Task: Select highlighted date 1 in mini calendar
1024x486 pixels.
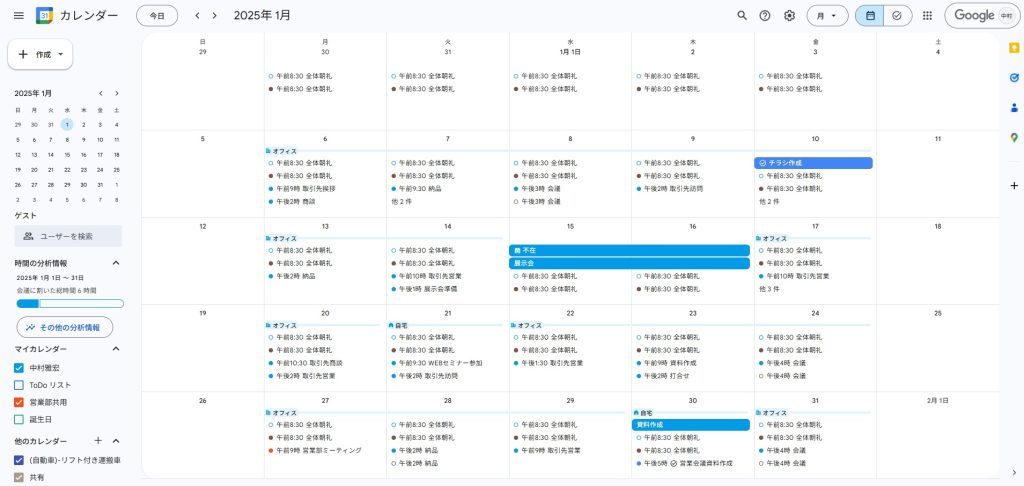Action: coord(67,124)
